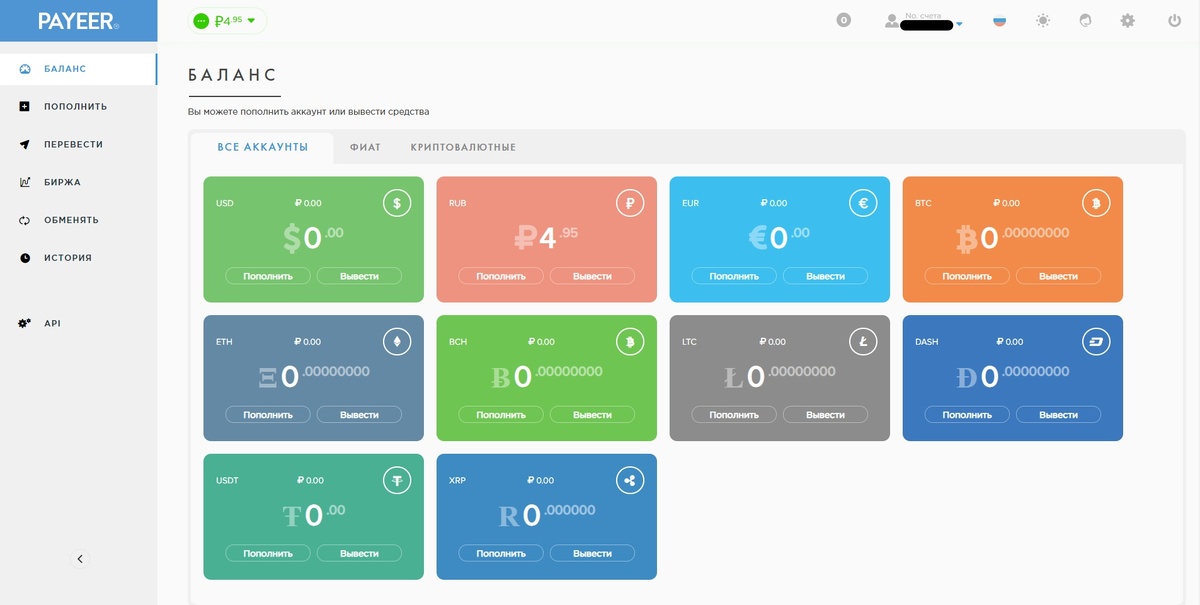Viewport: 1200px width, 605px height.
Task: Click the LTC litecoin icon
Action: (863, 342)
